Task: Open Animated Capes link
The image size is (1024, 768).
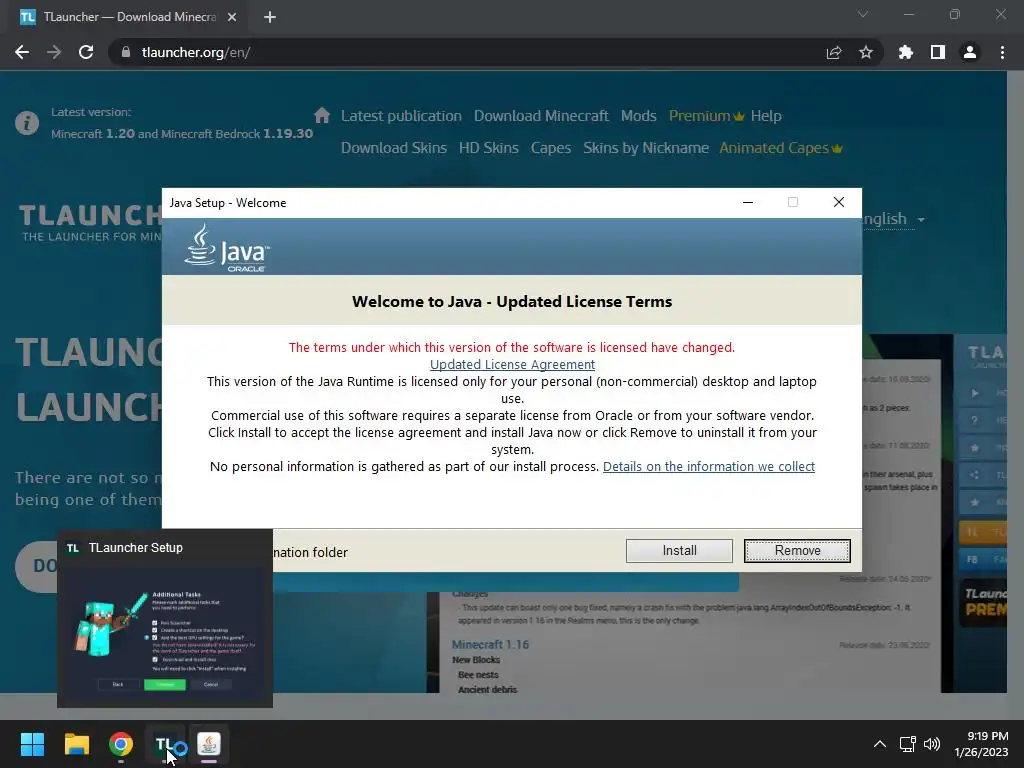Action: [781, 148]
